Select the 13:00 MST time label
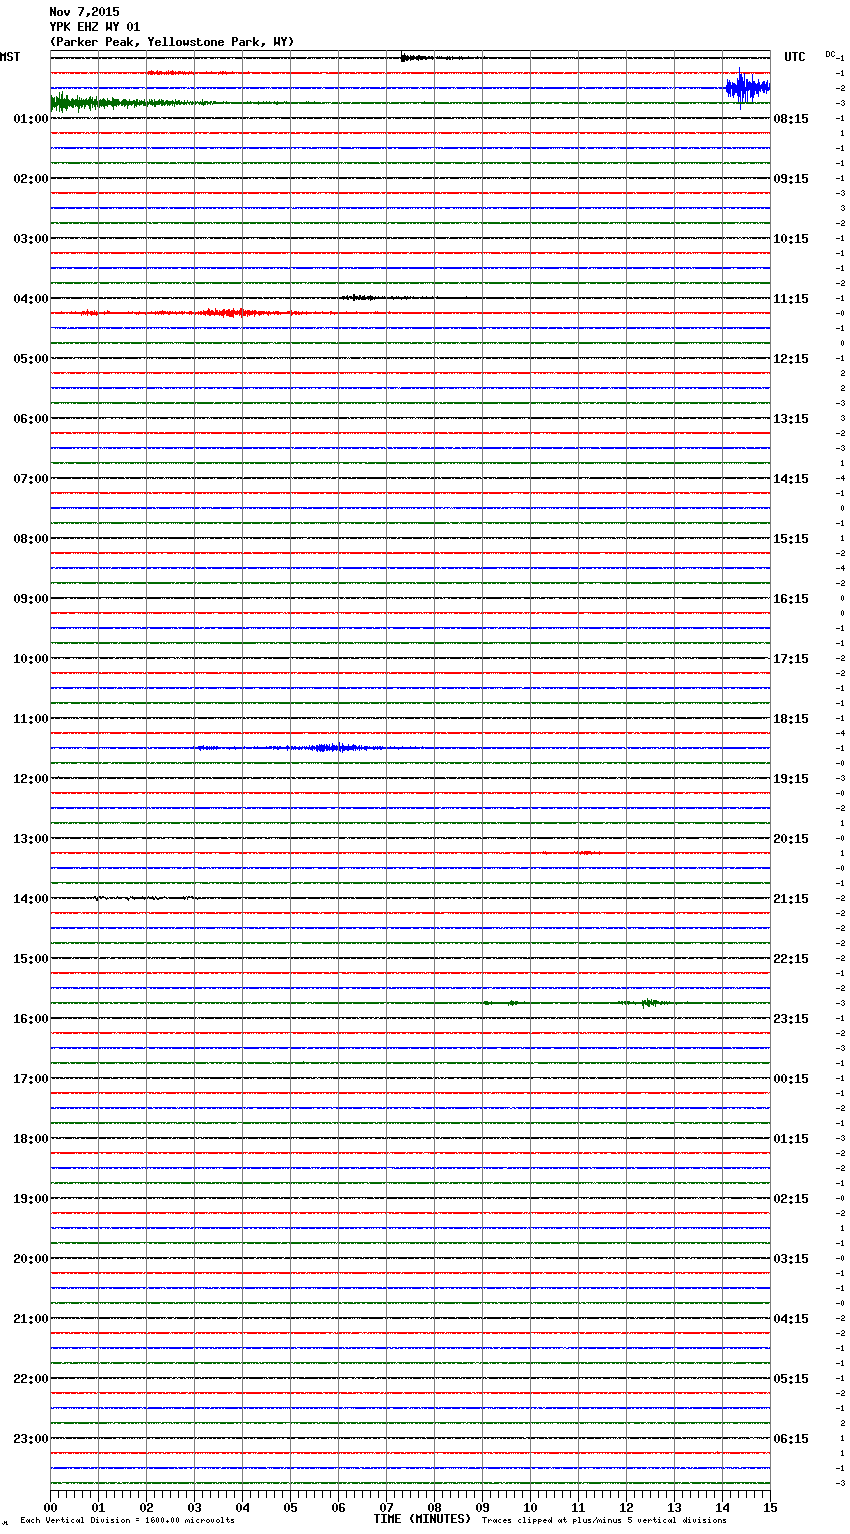This screenshot has height=1534, width=850. click(x=31, y=838)
